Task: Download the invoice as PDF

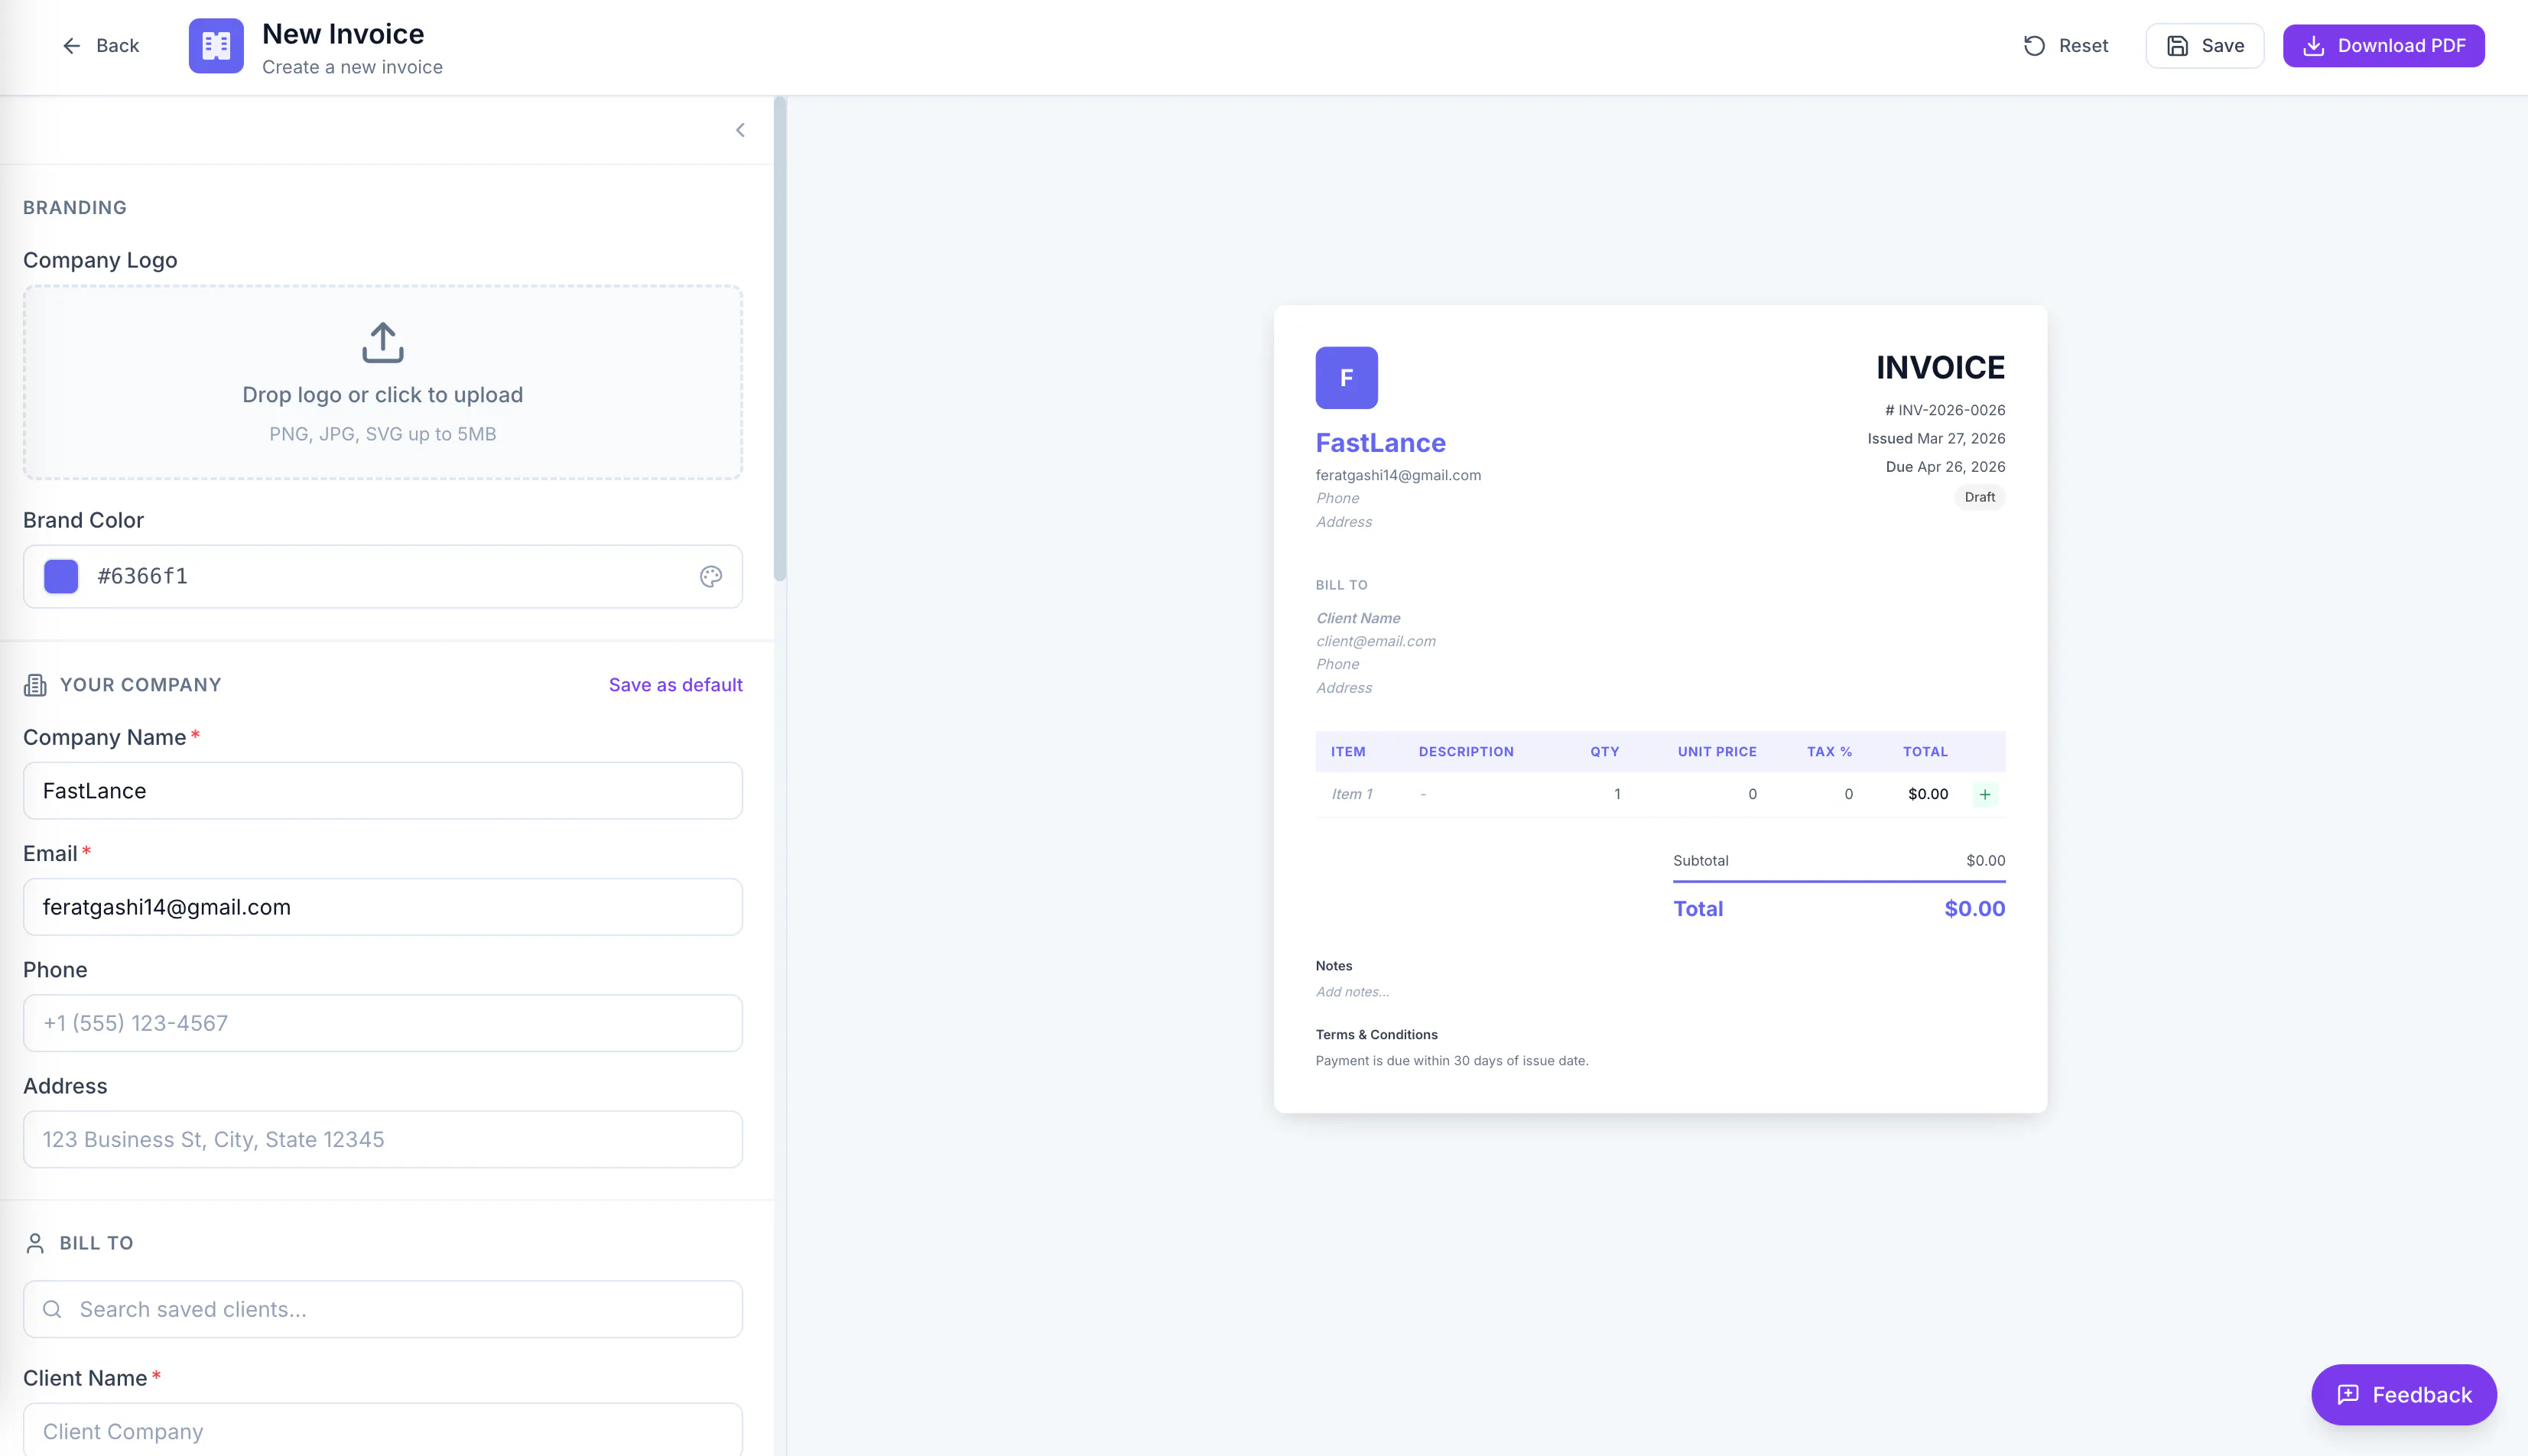Action: pyautogui.click(x=2384, y=46)
